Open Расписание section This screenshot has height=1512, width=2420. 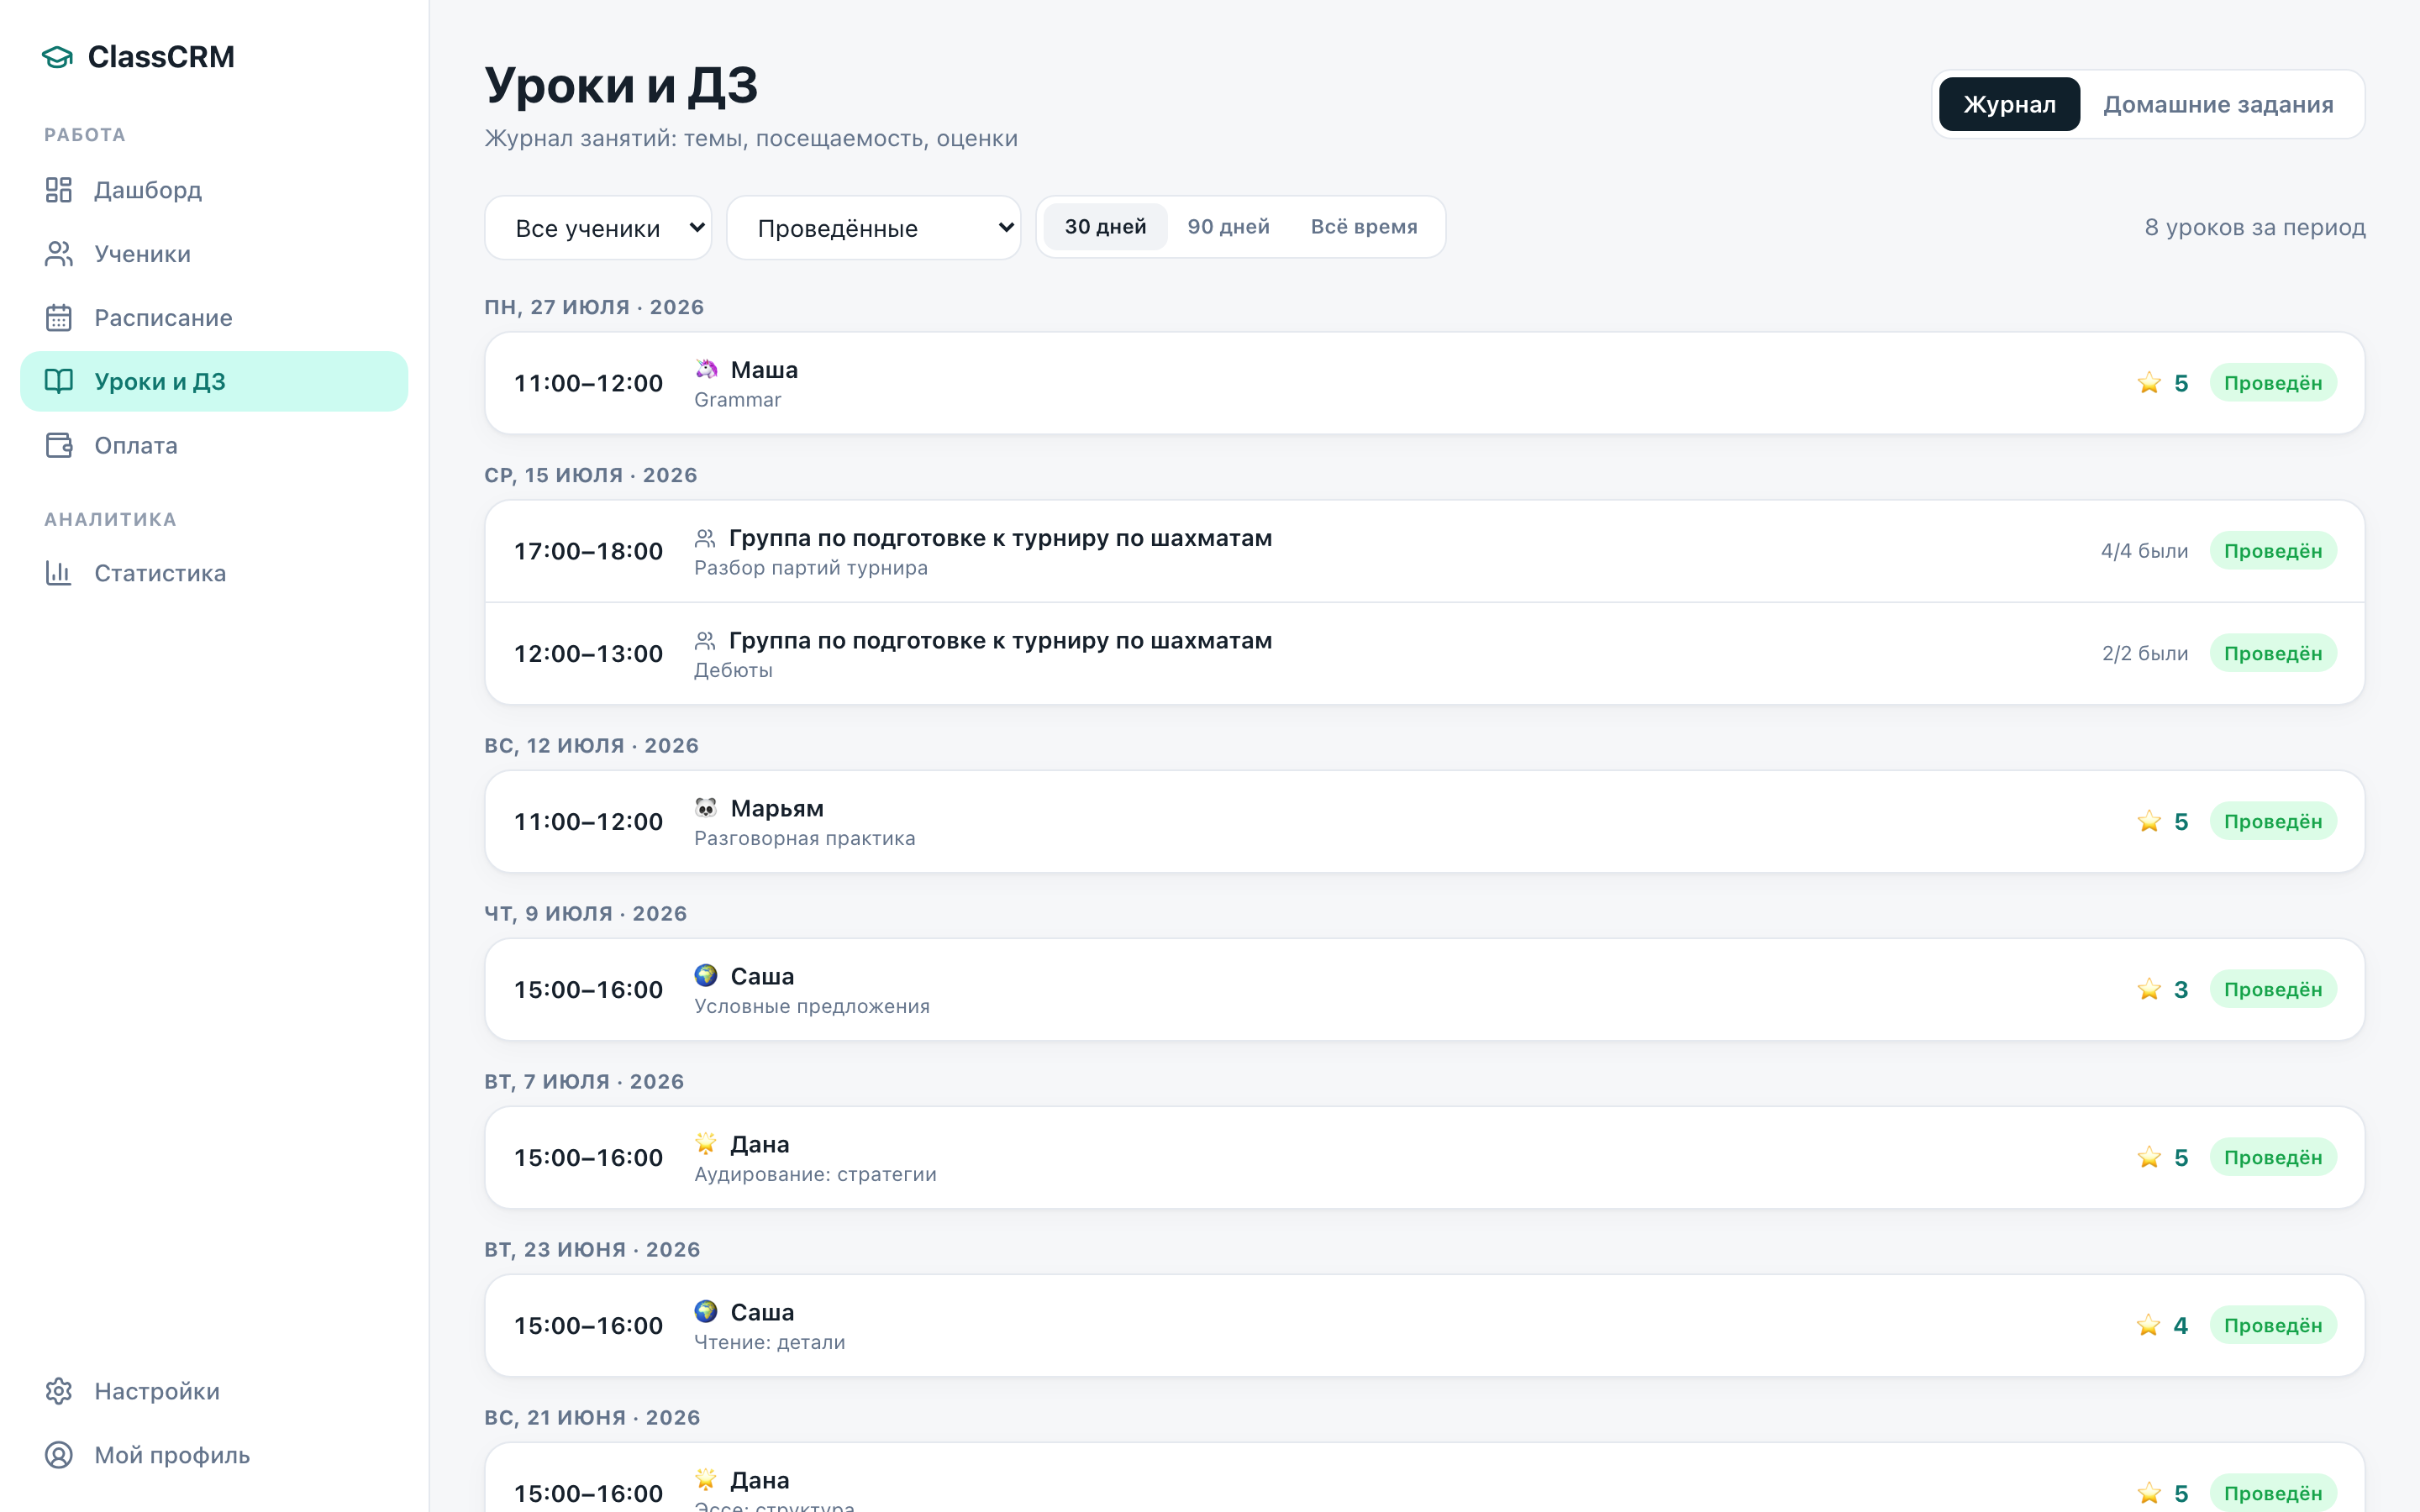214,318
